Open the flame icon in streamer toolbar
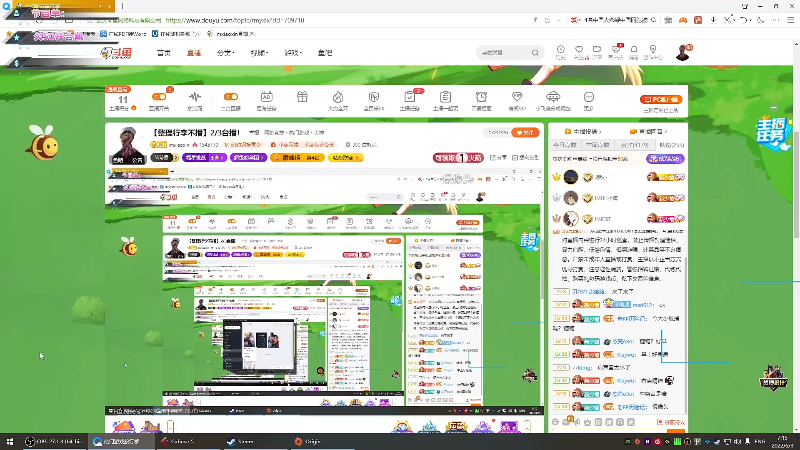The width and height of the screenshot is (800, 450). 338,97
